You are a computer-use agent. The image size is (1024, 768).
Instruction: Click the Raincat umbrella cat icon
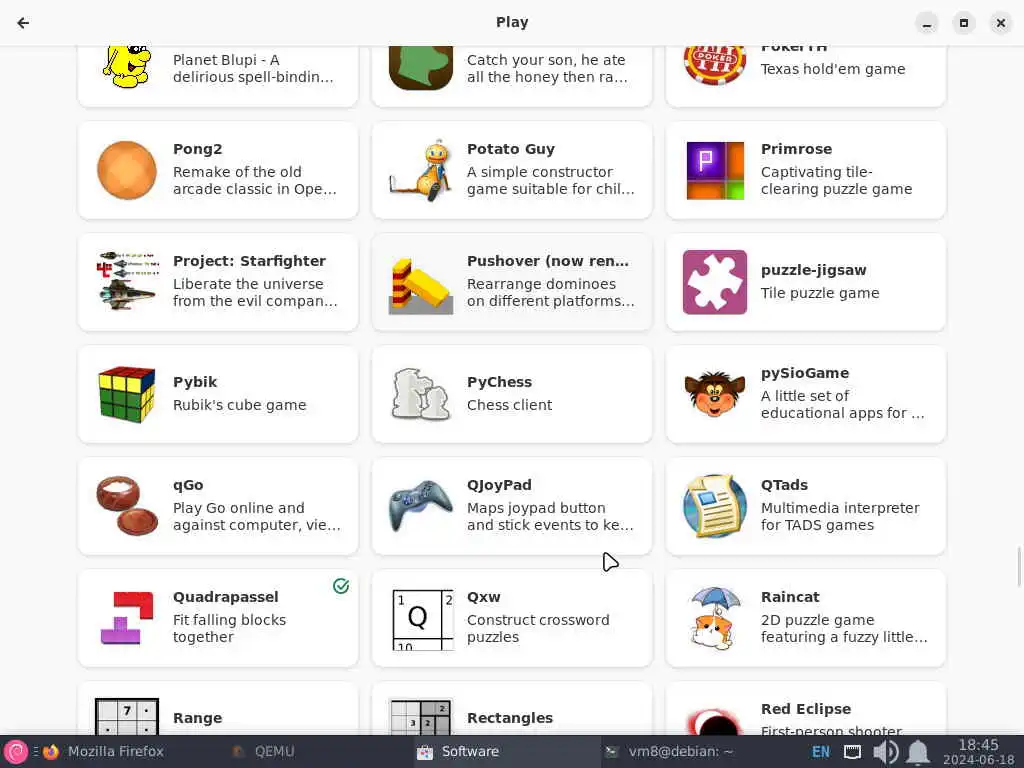point(715,618)
